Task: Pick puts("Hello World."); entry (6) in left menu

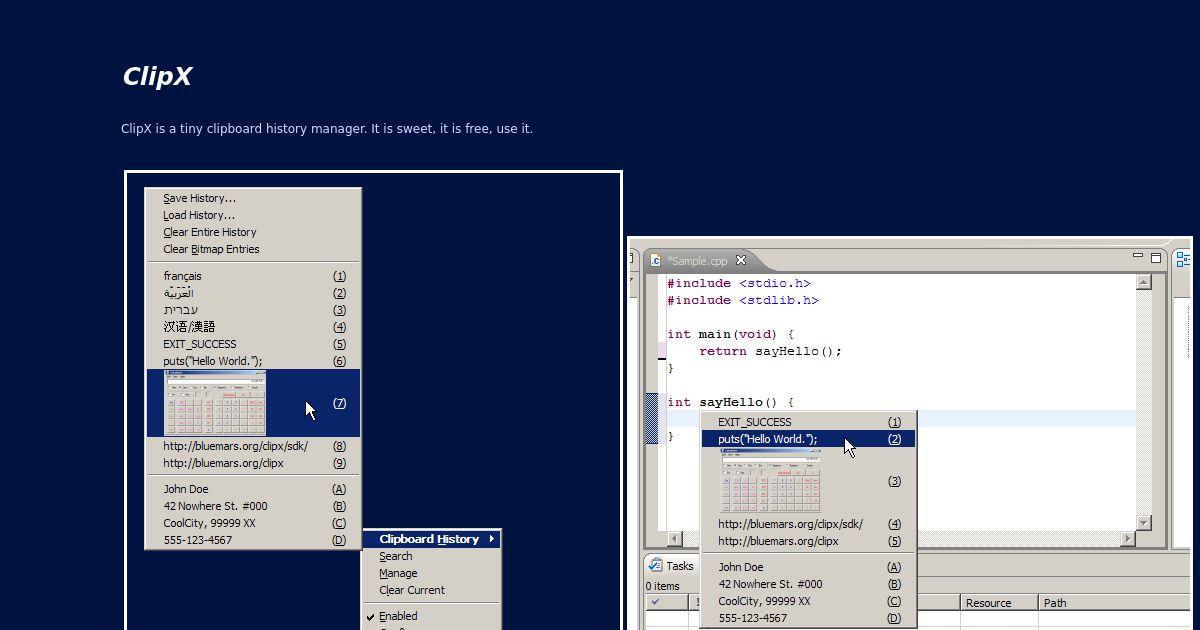Action: click(x=253, y=361)
